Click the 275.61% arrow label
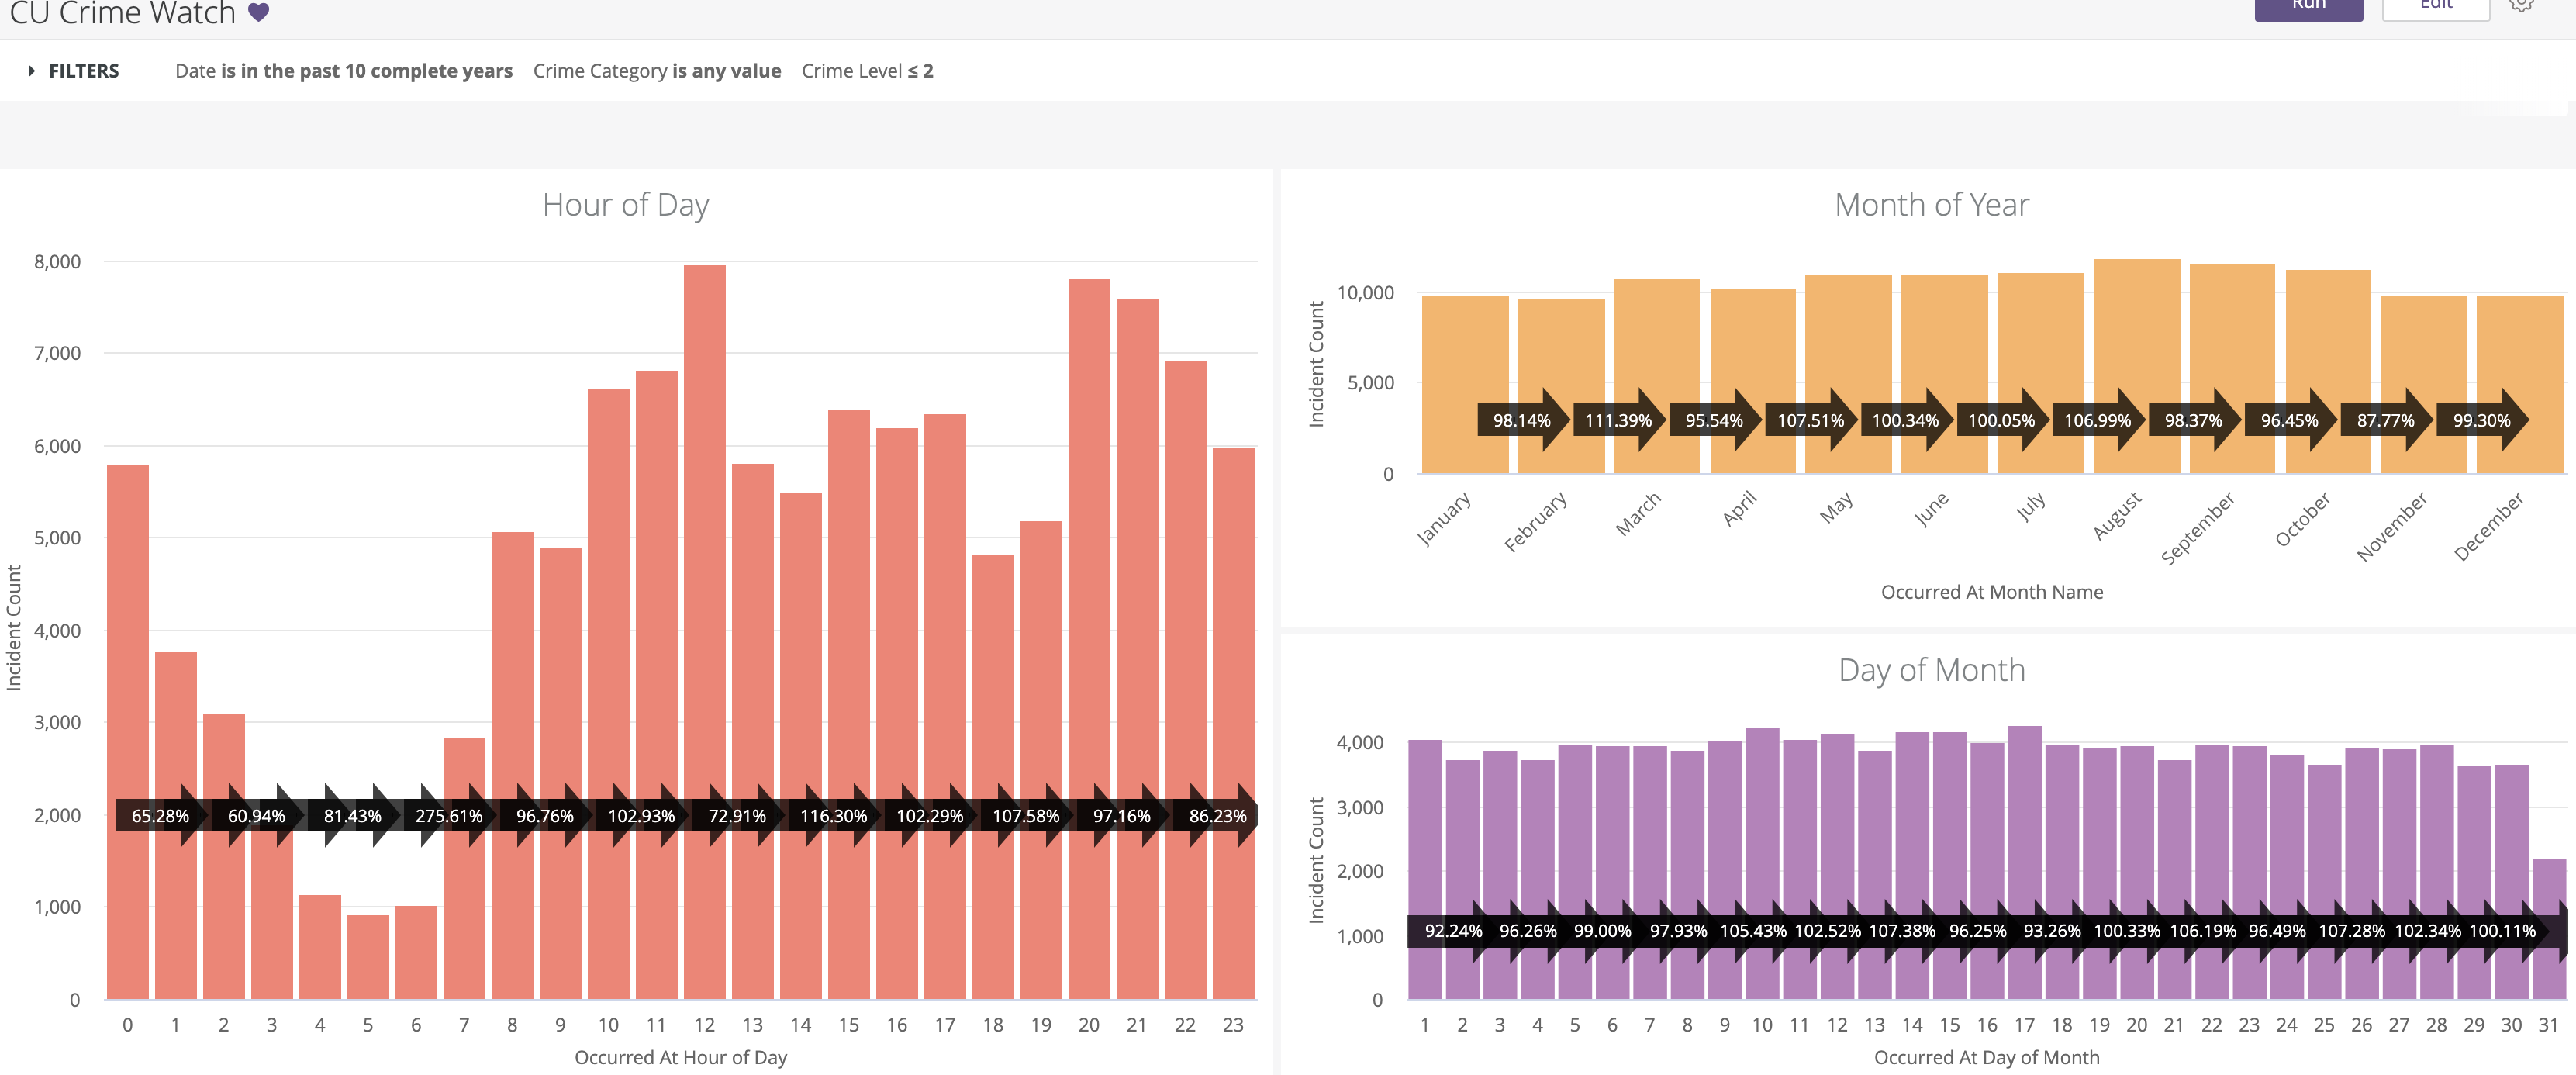The width and height of the screenshot is (2576, 1075). (x=449, y=816)
